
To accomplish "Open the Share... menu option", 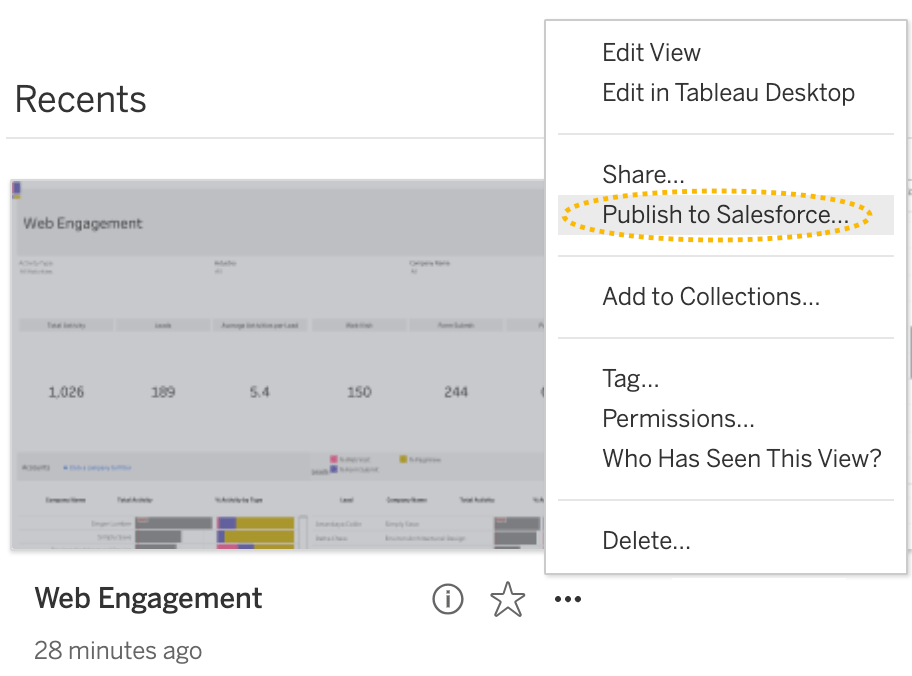I will [x=643, y=174].
